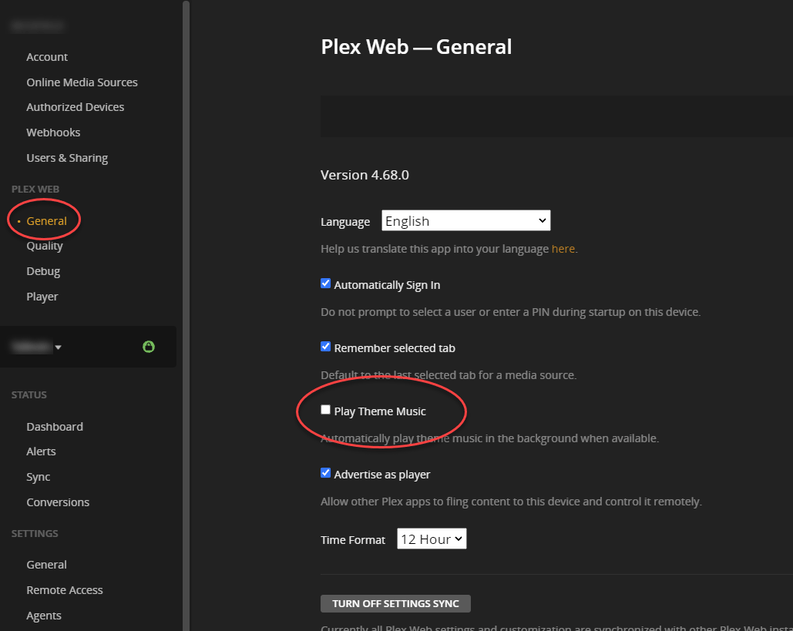This screenshot has height=631, width=793.
Task: Open Sync status page
Action: 38,477
